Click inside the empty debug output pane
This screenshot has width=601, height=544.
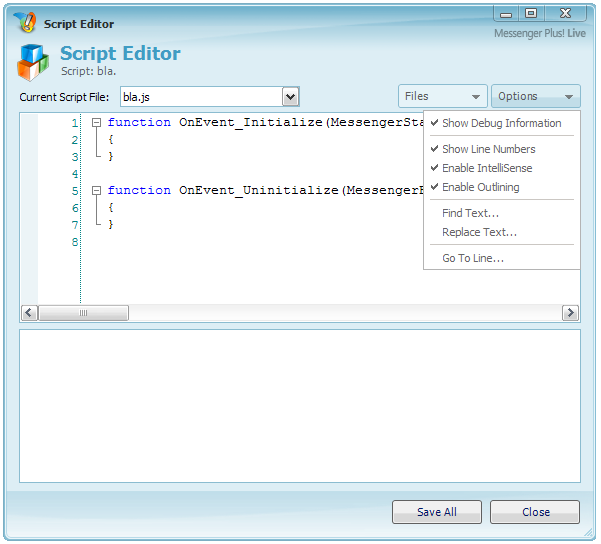(x=300, y=406)
